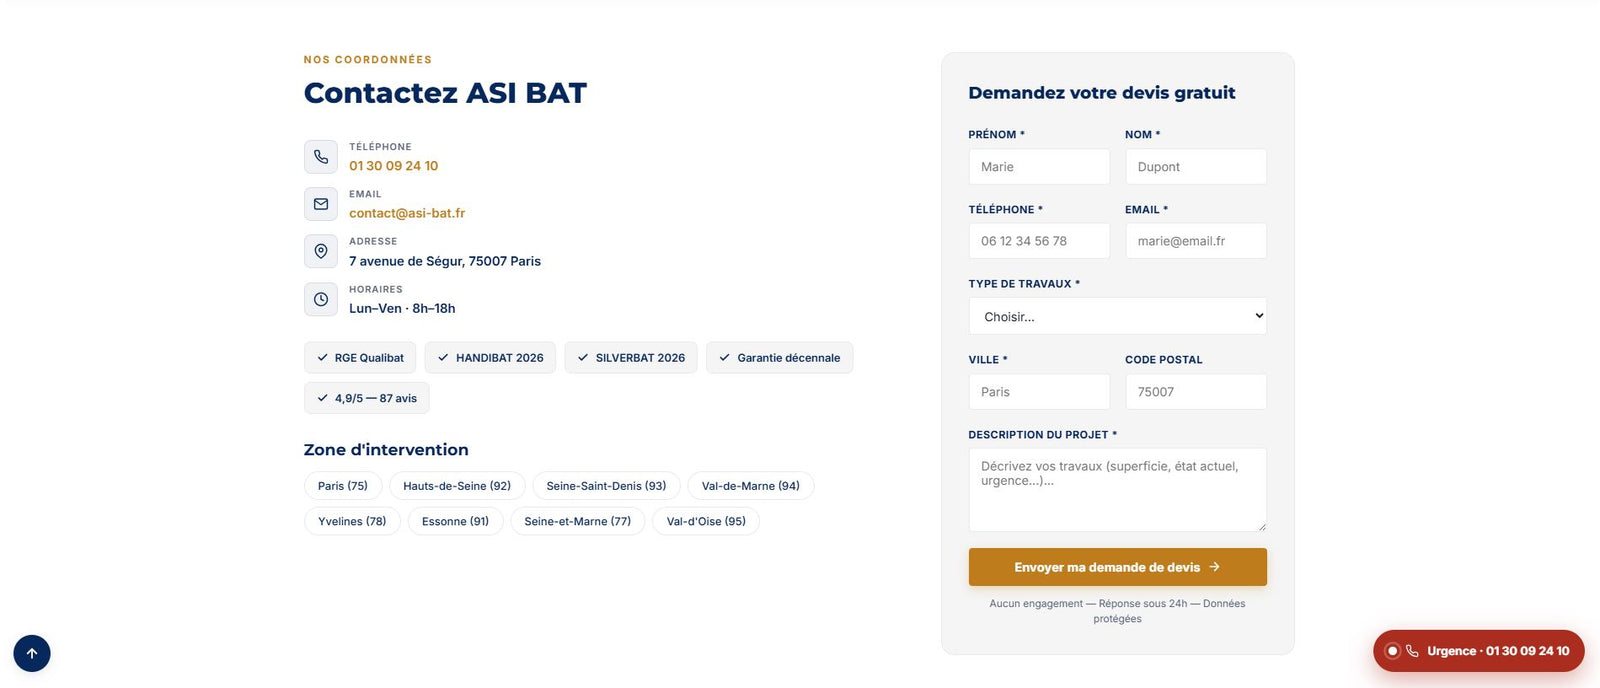Screen dimensions: 1600x688
Task: Select the Email field with marie@email.fr placeholder
Action: [x=1196, y=241]
